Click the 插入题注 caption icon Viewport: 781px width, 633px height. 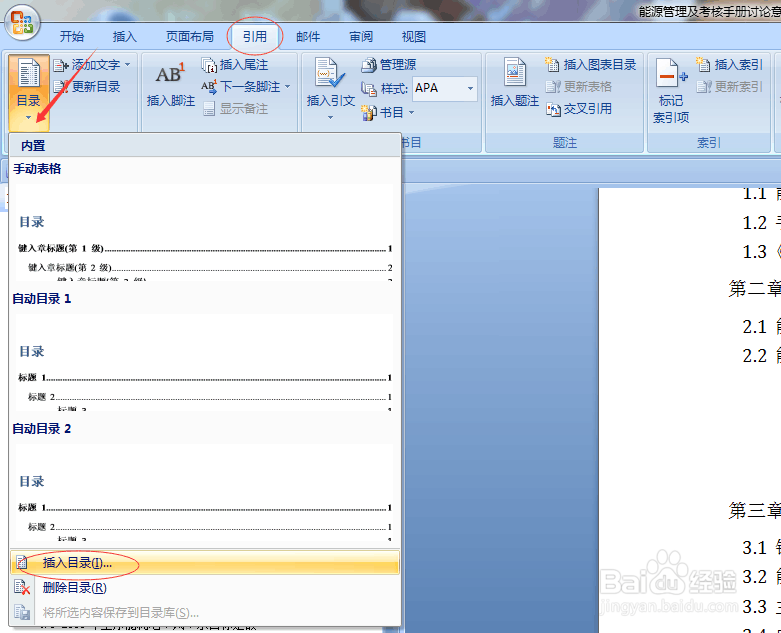(515, 73)
